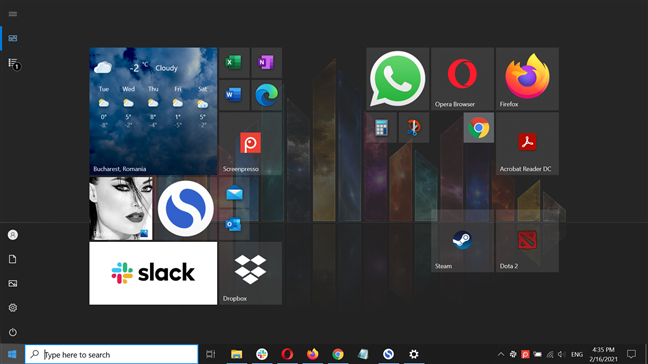Screen dimensions: 648x364
Task: Open the Weather tile for Bucharest
Action: tap(153, 111)
